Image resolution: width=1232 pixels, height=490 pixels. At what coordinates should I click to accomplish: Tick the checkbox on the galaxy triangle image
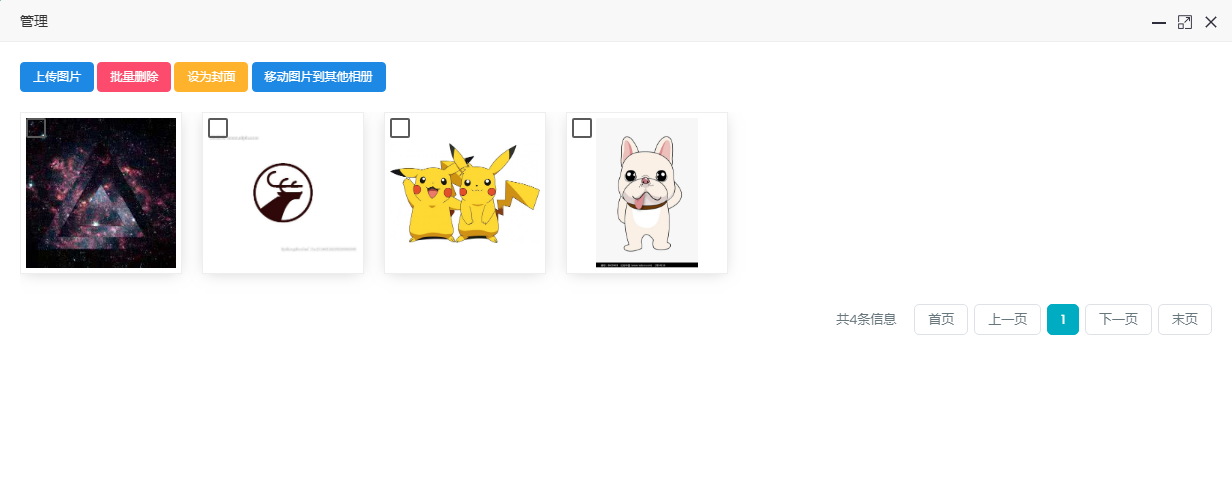[x=36, y=128]
